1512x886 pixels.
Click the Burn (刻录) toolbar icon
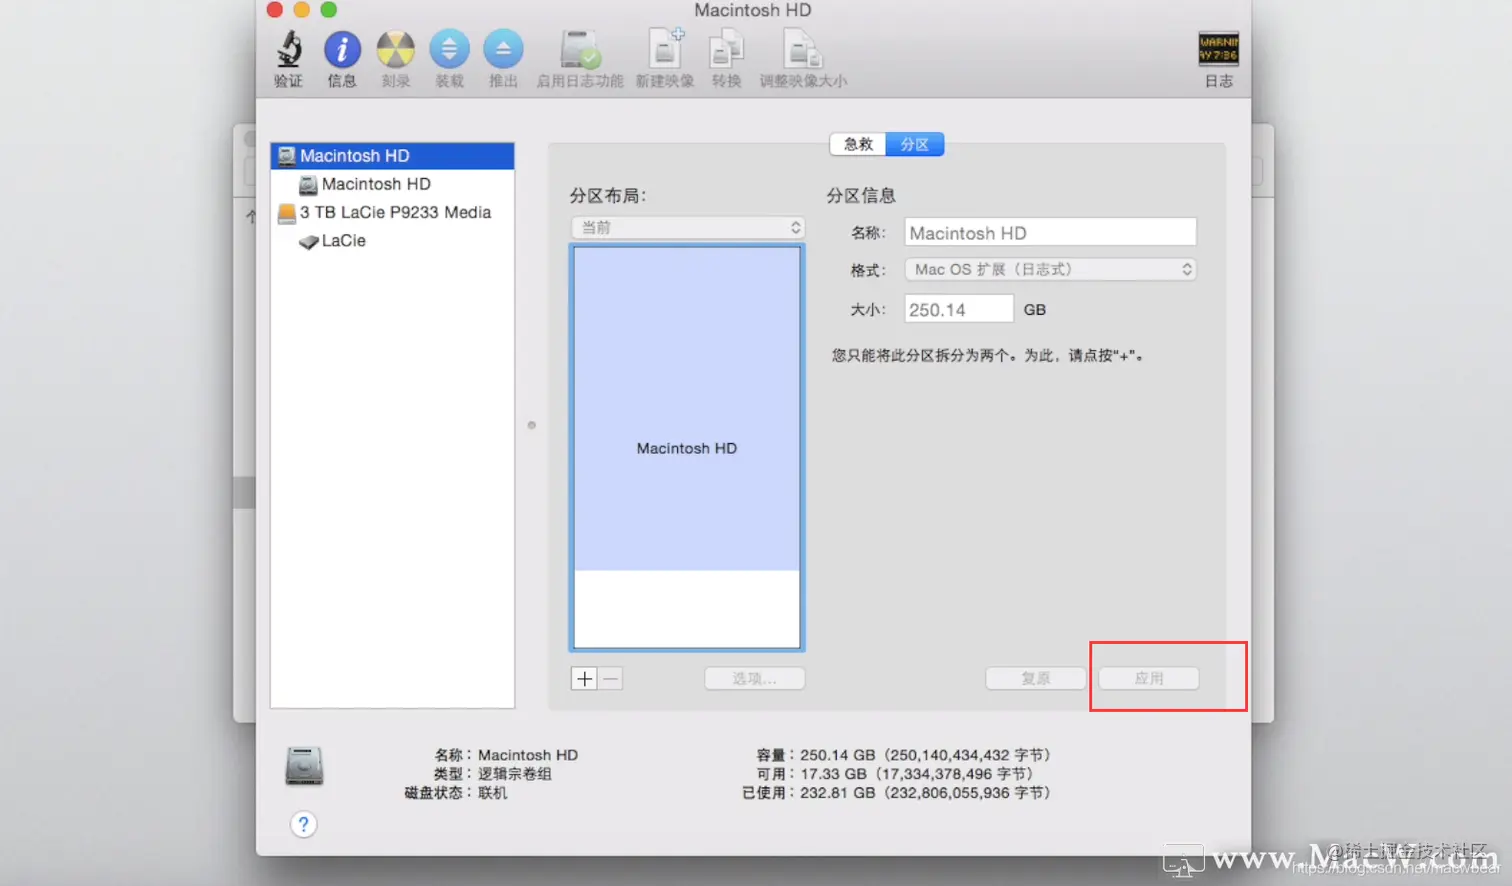pyautogui.click(x=396, y=49)
